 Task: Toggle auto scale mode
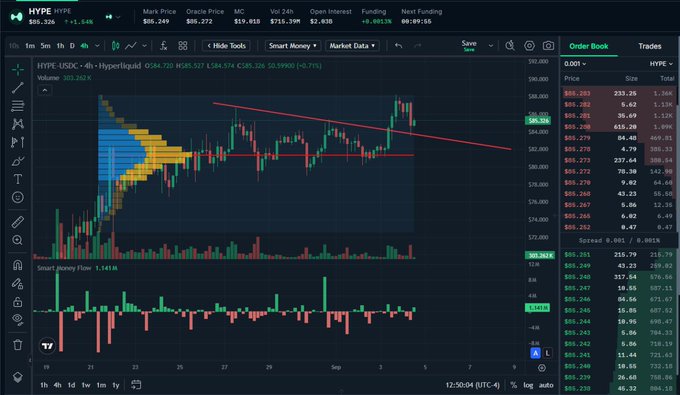tap(546, 385)
